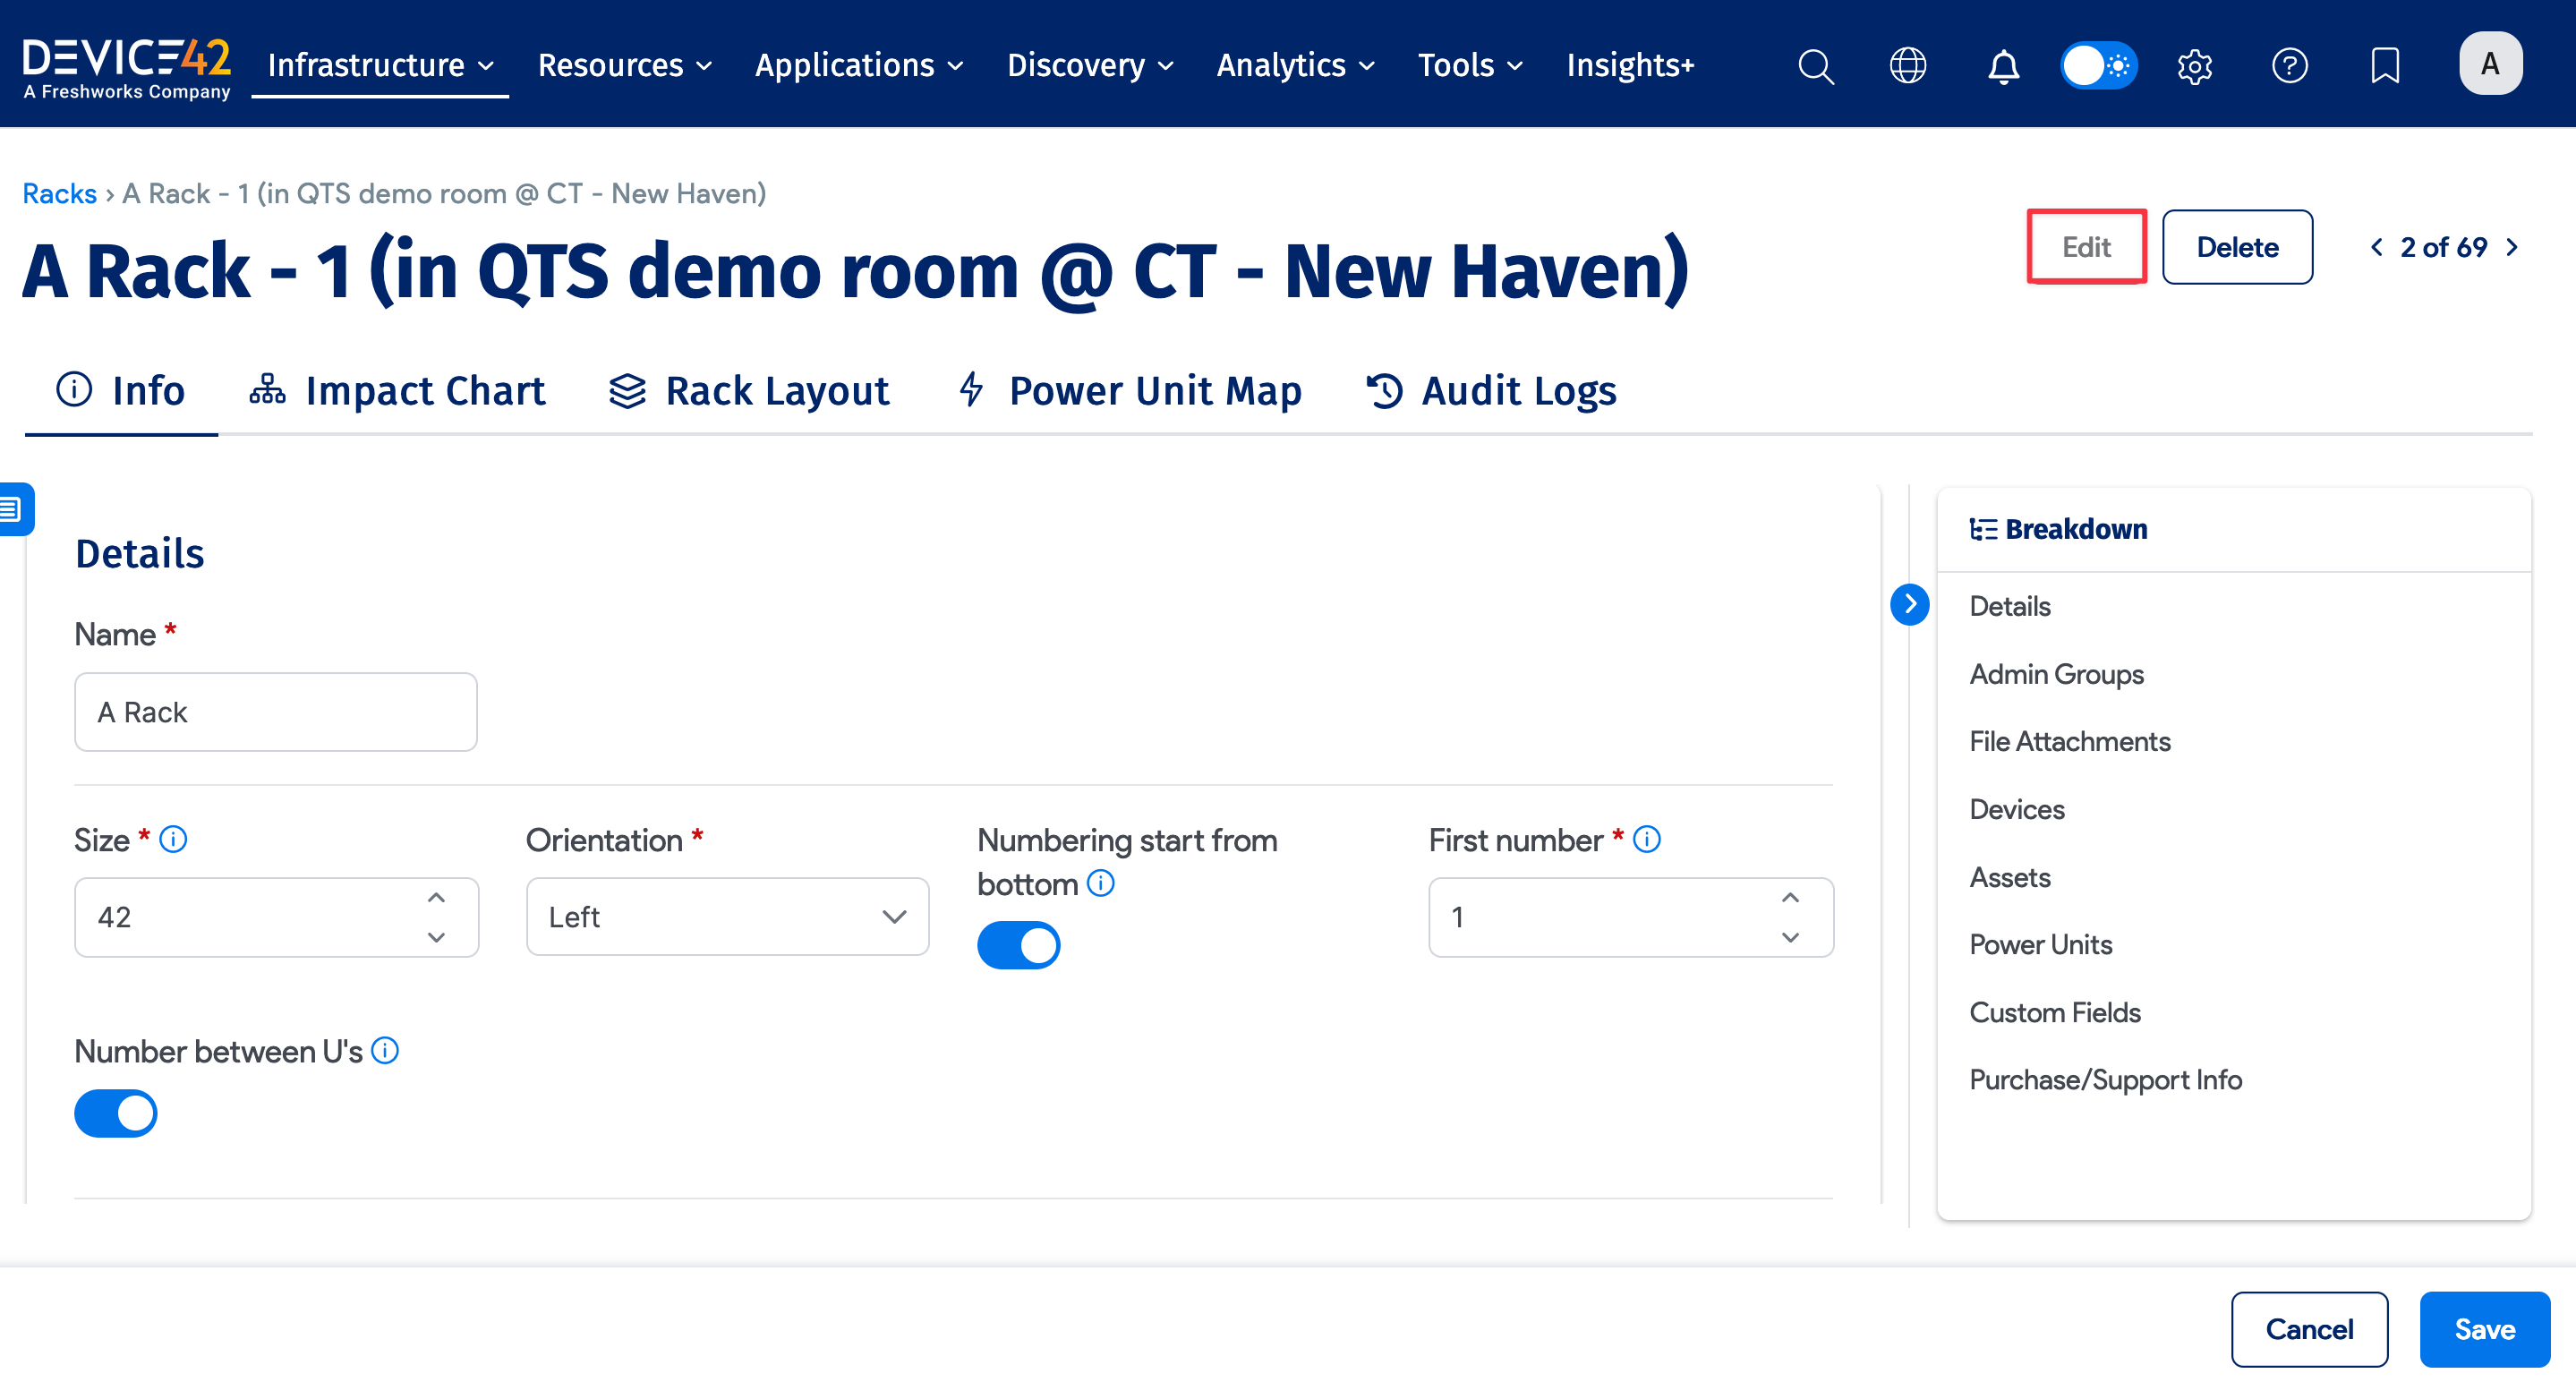
Task: Click the Size field info icon
Action: [173, 839]
